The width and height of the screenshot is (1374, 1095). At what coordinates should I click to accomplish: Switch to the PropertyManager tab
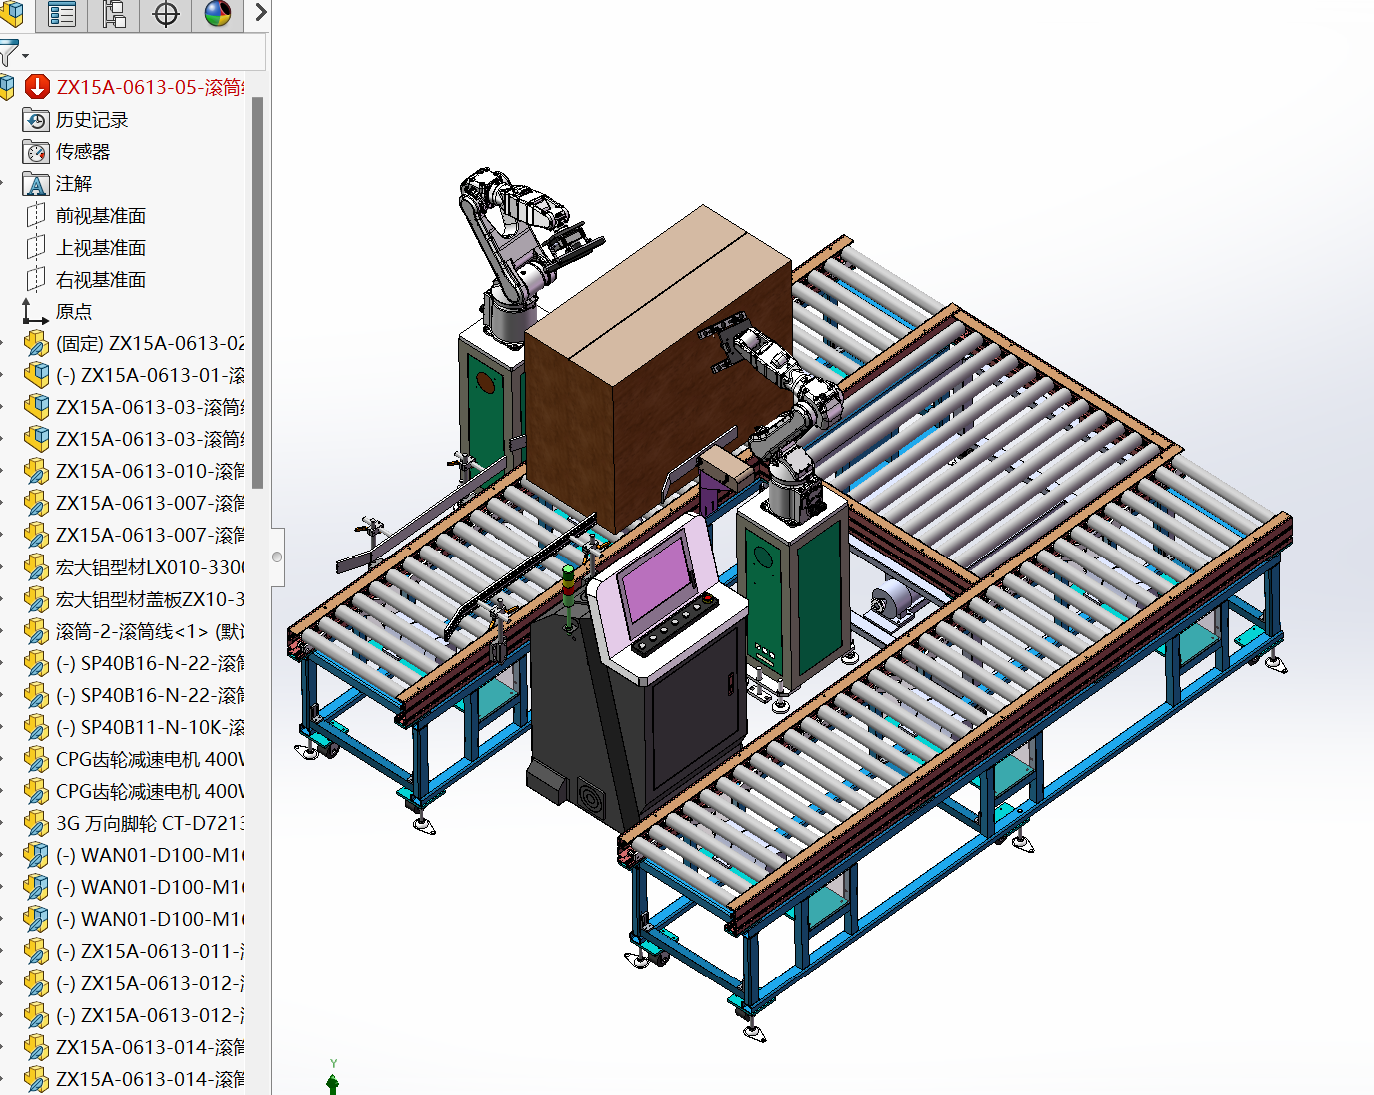[62, 14]
